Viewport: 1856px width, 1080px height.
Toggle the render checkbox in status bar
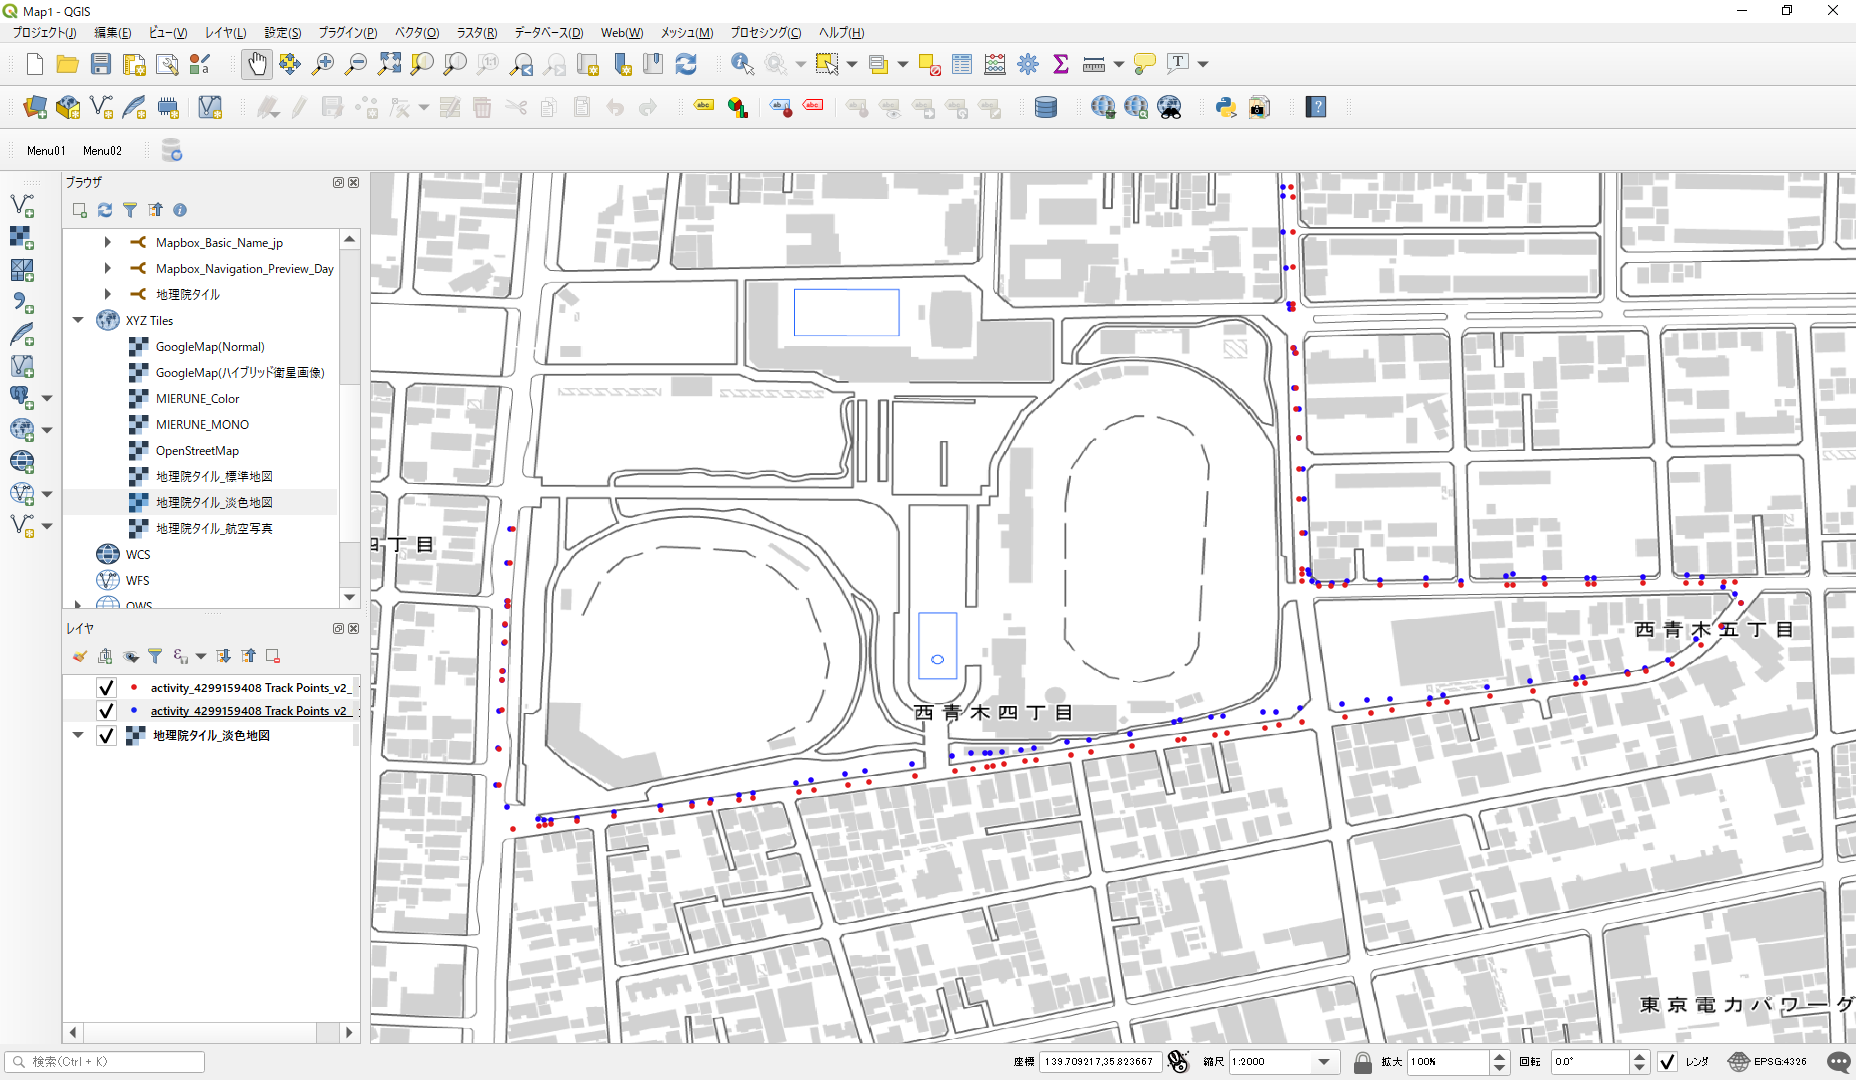(1667, 1061)
